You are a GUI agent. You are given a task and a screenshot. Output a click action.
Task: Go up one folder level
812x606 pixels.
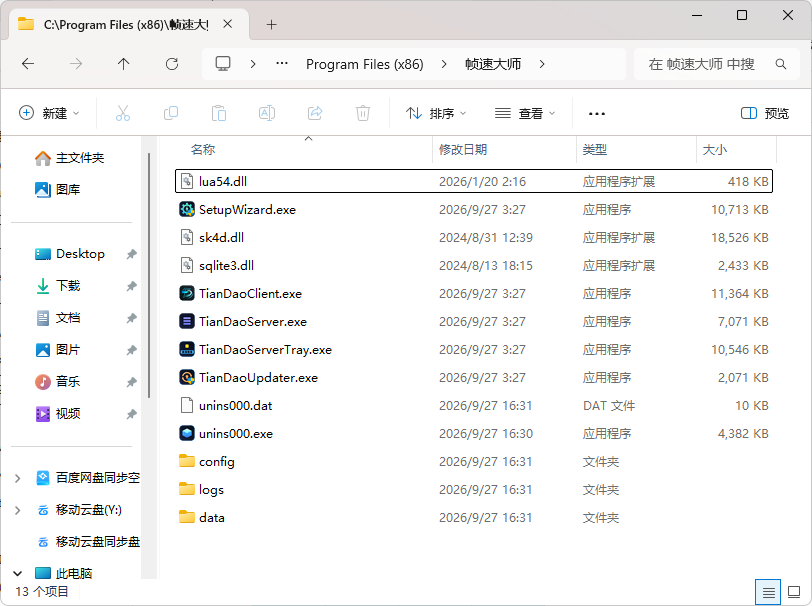[x=123, y=64]
